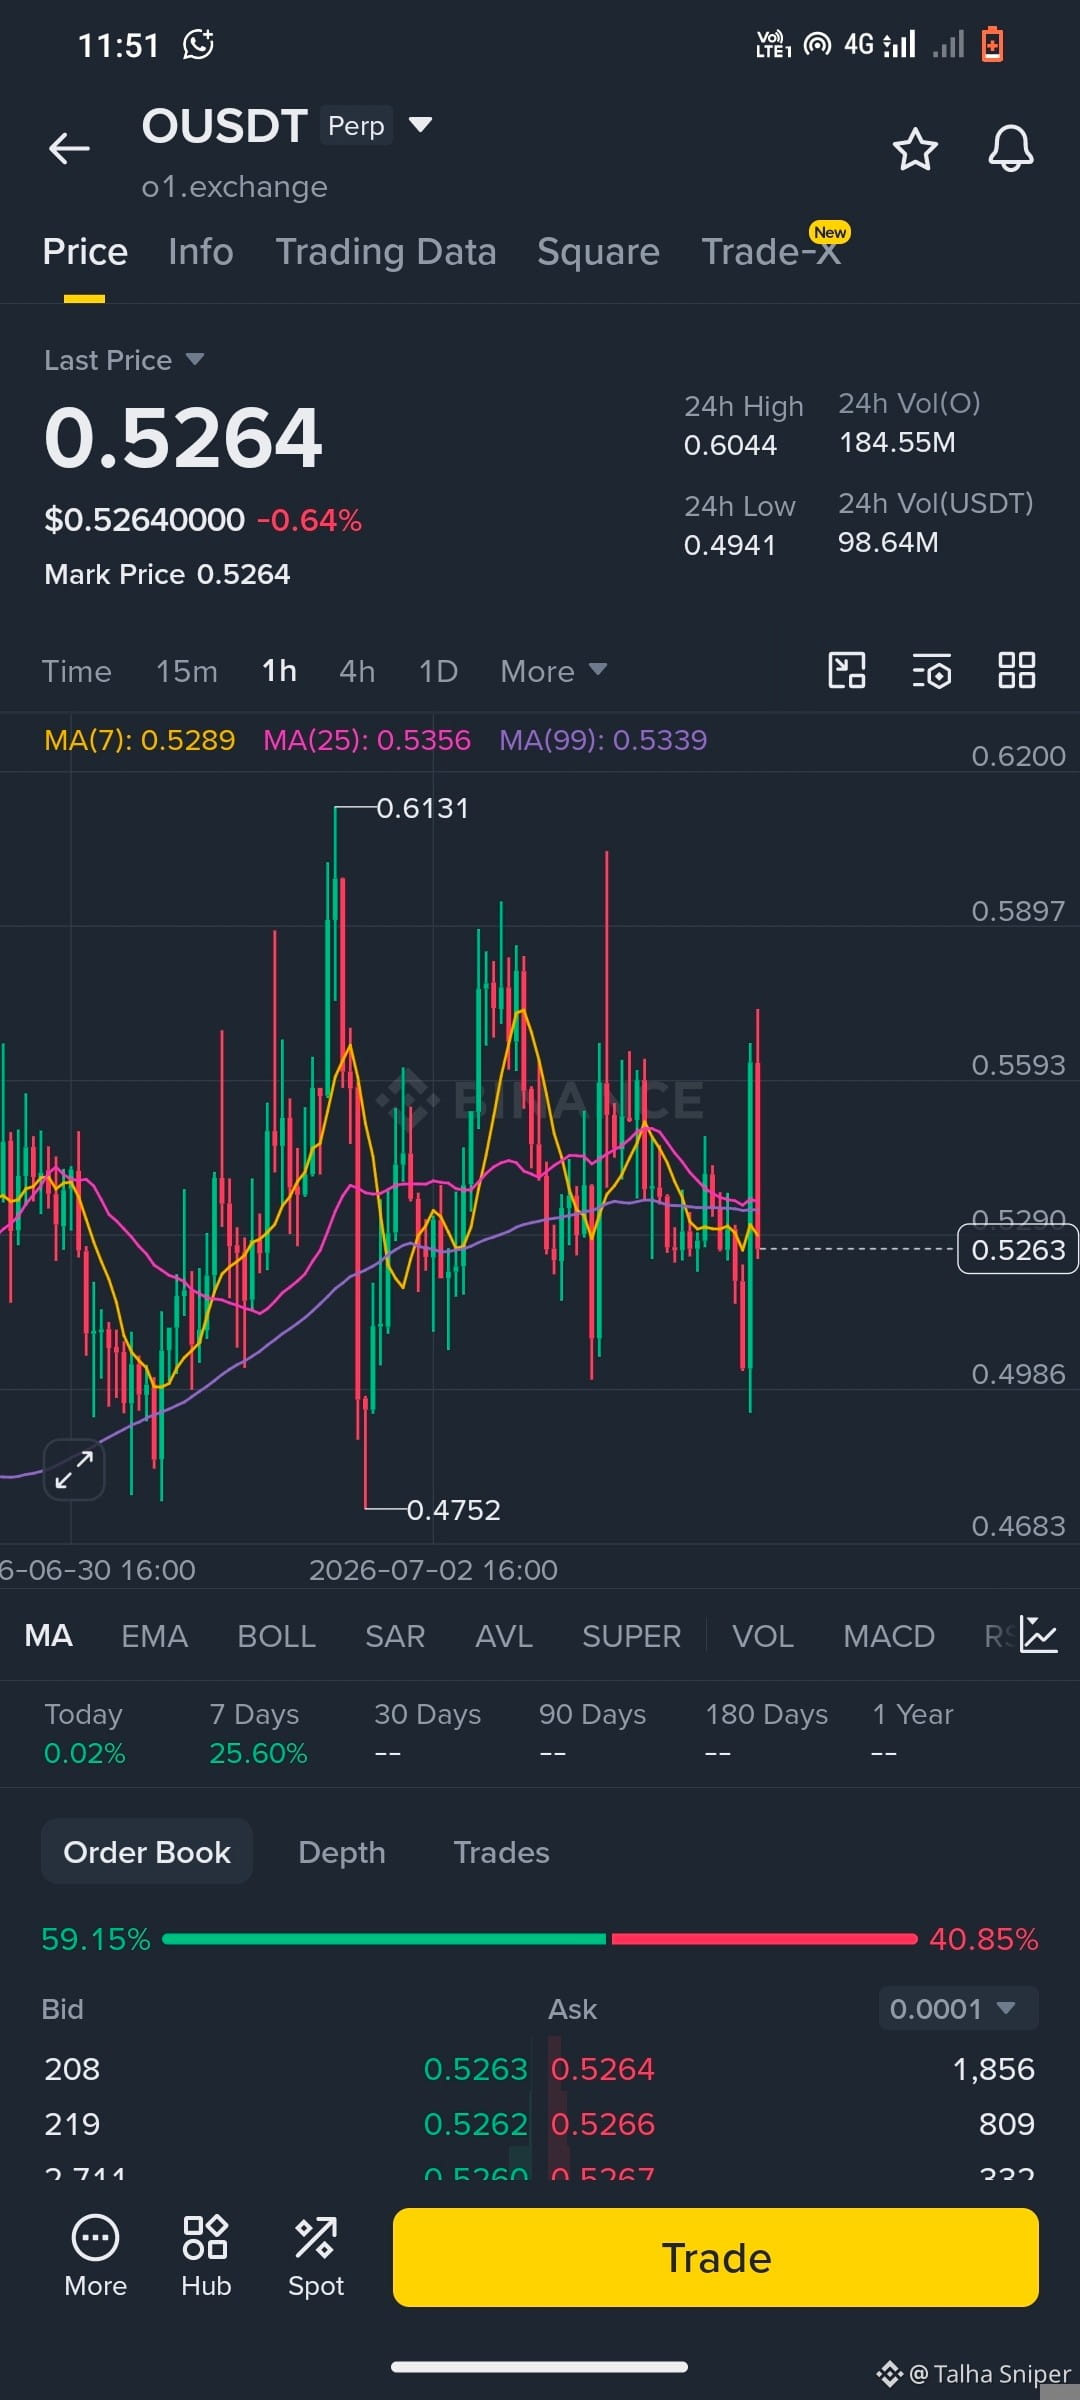Viewport: 1080px width, 2400px height.
Task: Open the indicator chart icon beside MACD
Action: click(x=1039, y=1635)
